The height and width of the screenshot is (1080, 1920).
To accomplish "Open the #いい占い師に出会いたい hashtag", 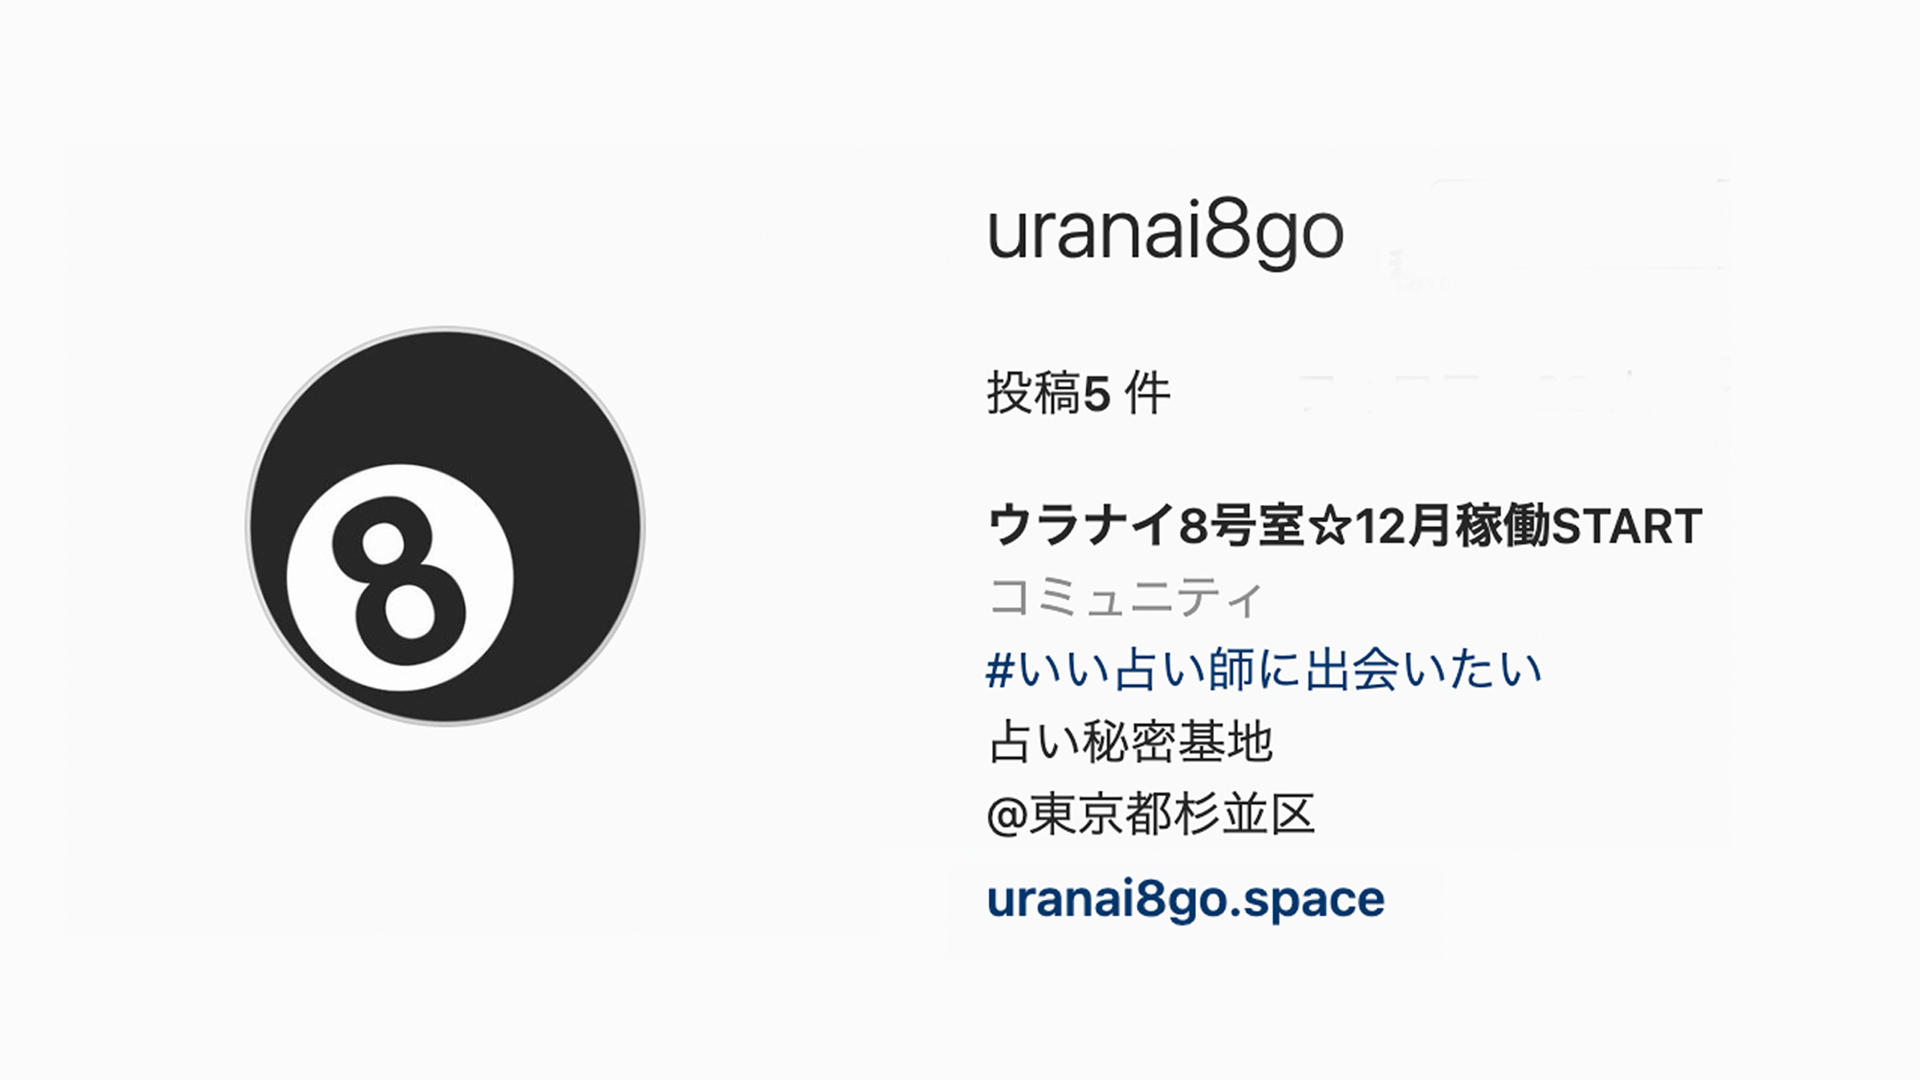I will (1264, 670).
